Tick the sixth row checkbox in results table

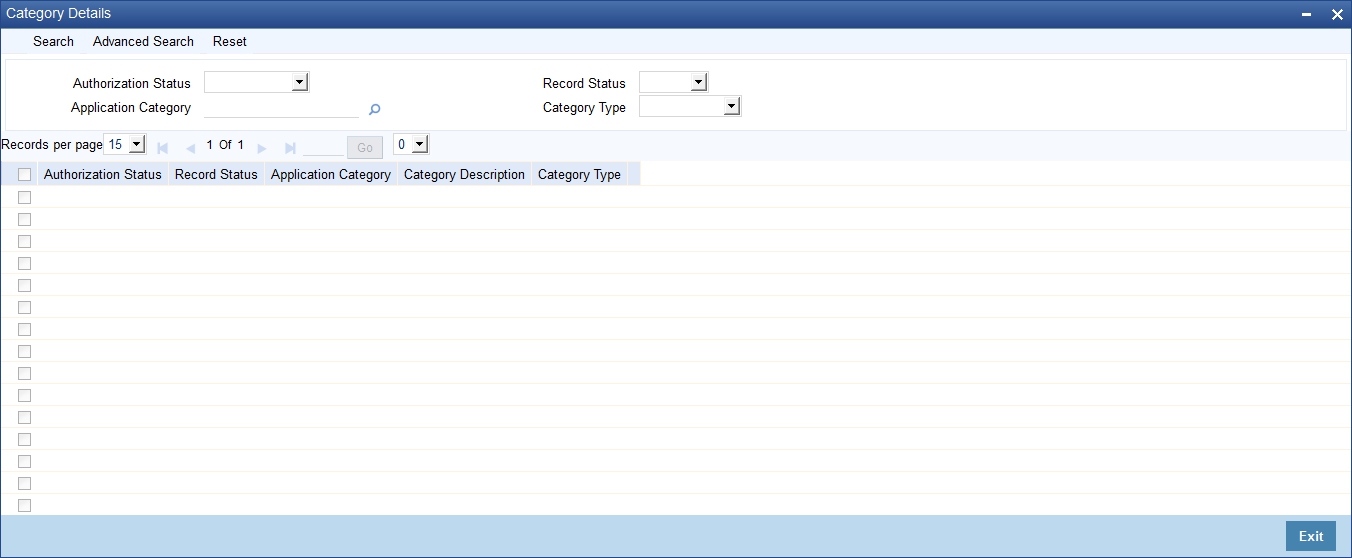[25, 307]
